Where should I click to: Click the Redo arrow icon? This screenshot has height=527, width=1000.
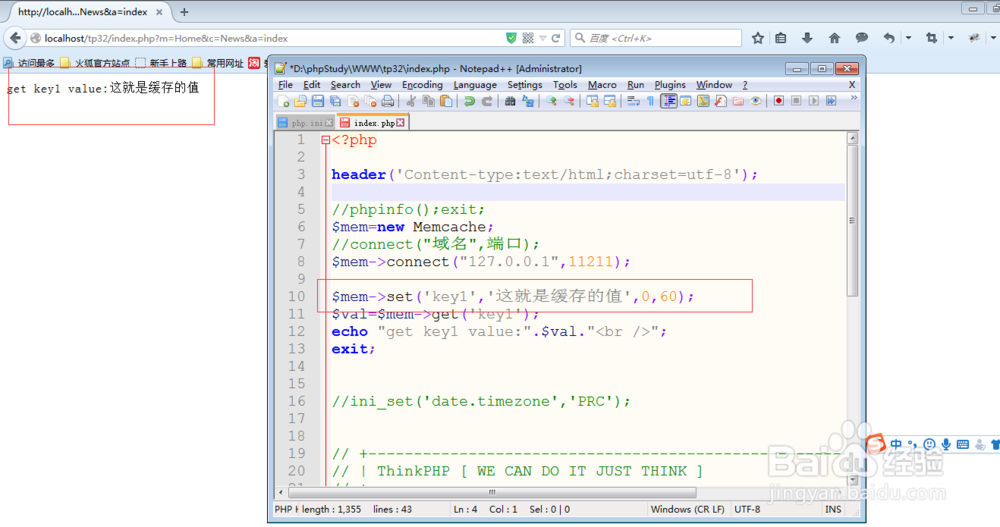[487, 101]
